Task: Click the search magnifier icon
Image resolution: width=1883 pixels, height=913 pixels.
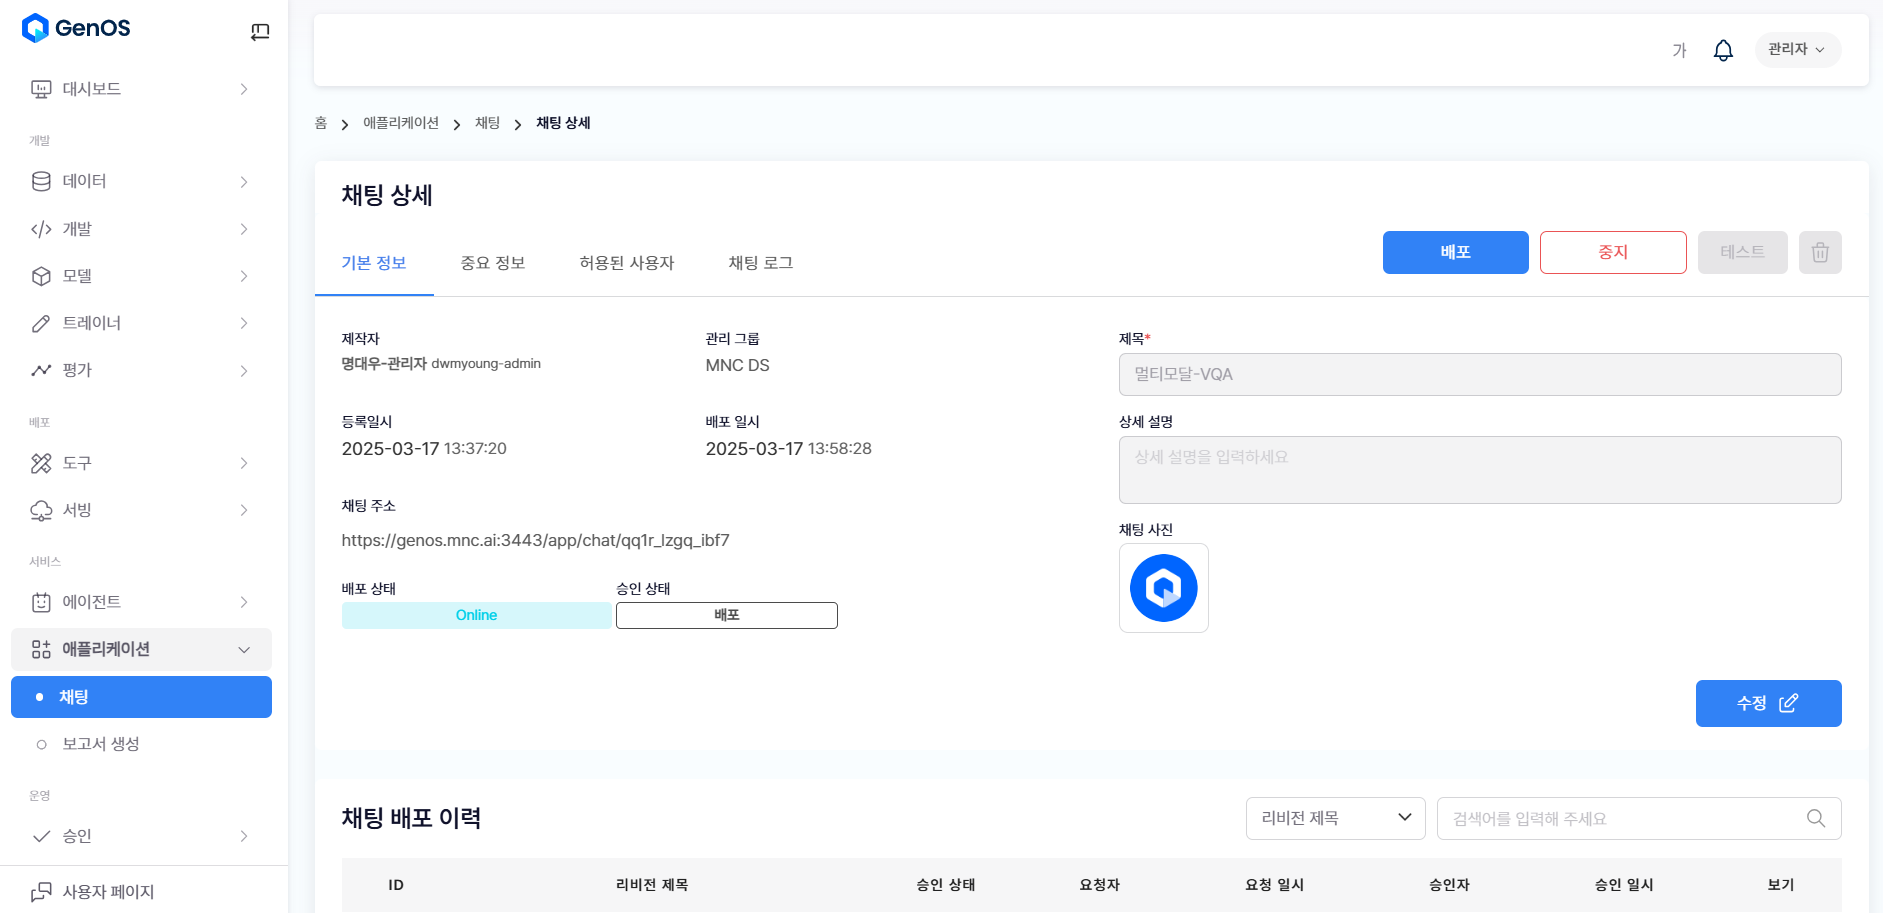Action: point(1816,818)
